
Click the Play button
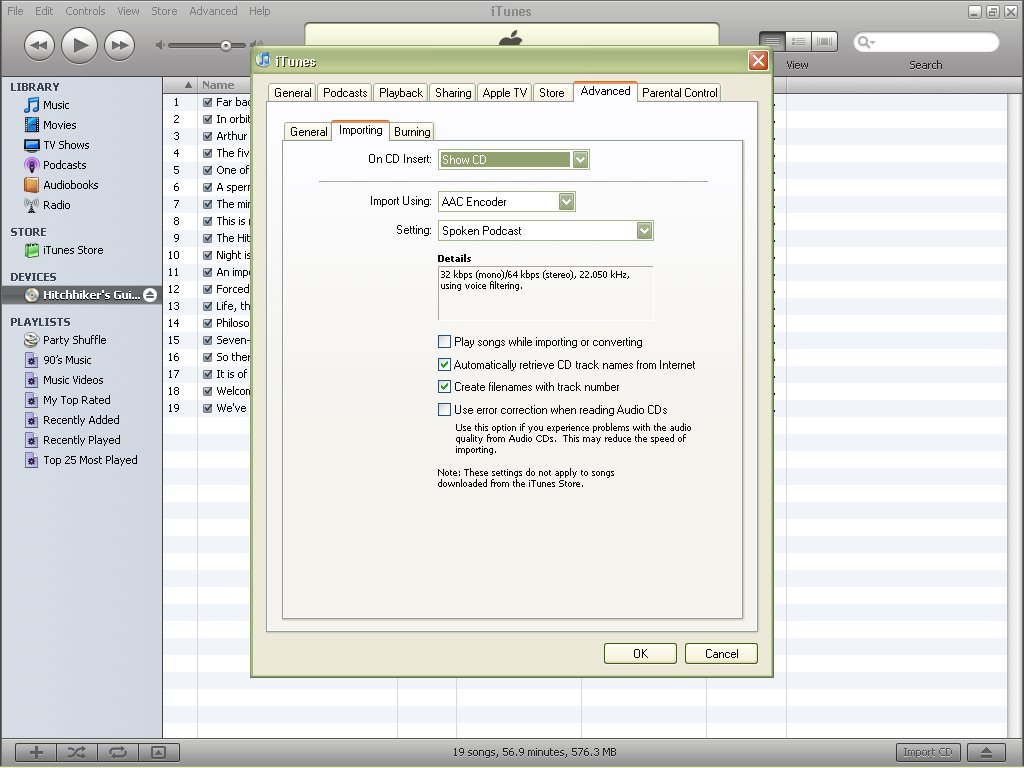[x=80, y=45]
